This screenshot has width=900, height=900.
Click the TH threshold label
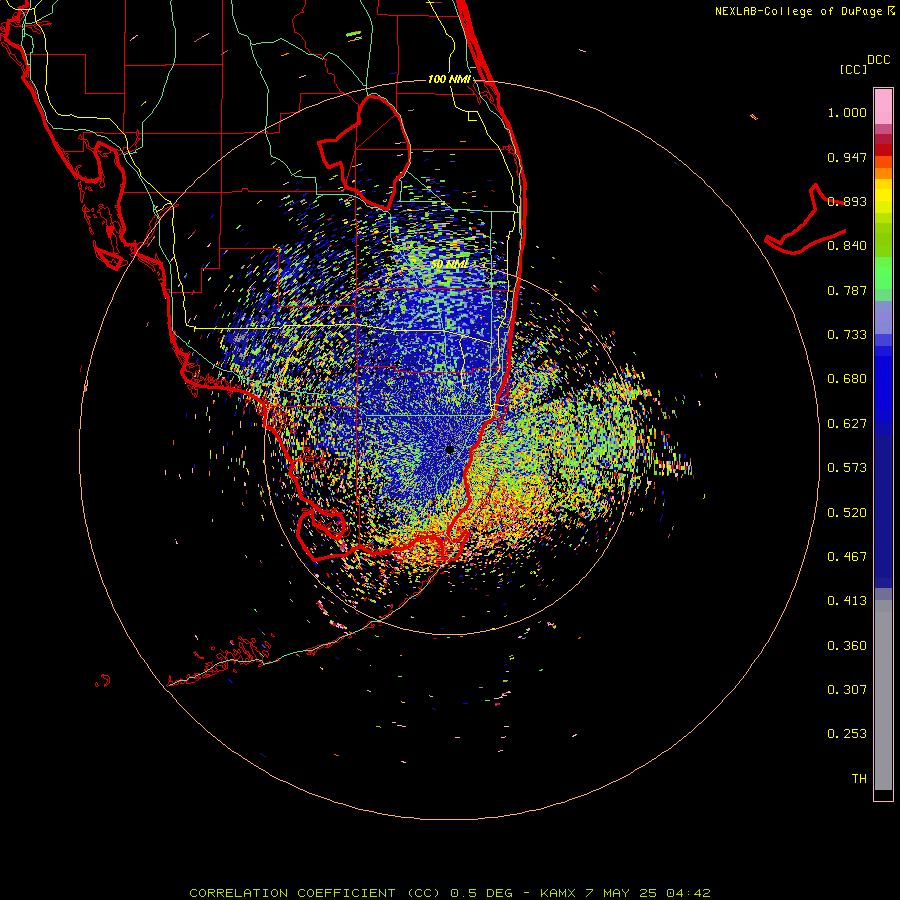[859, 779]
